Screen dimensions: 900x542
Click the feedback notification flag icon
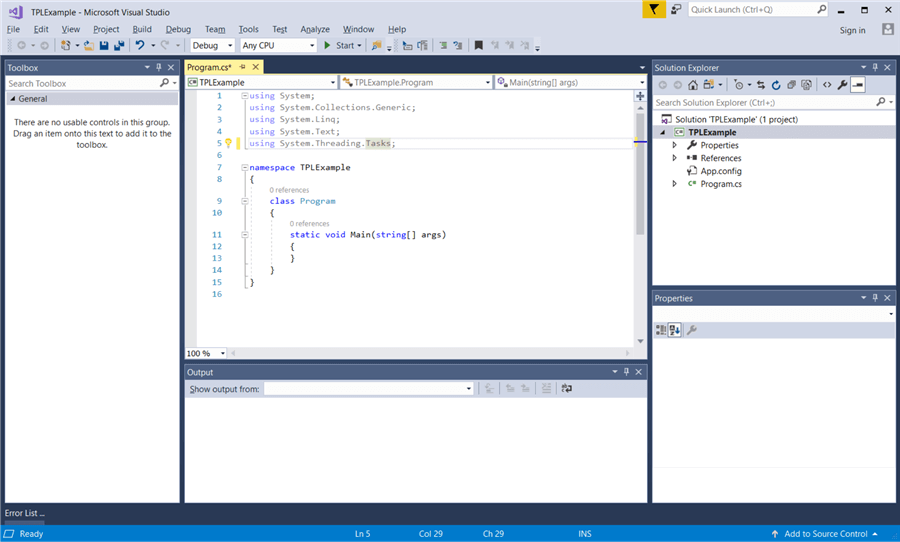click(x=652, y=9)
